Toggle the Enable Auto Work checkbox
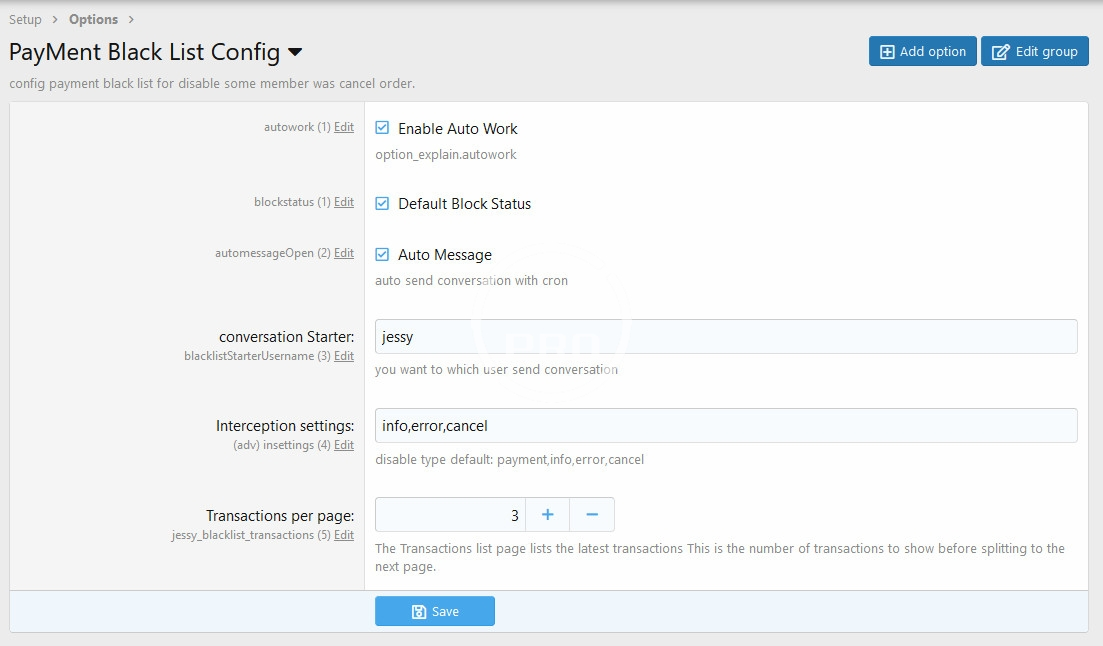1103x646 pixels. [x=382, y=128]
